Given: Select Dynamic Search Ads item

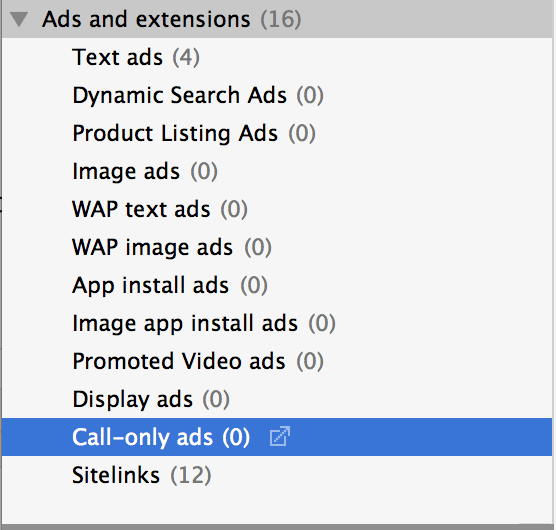Looking at the screenshot, I should 198,95.
